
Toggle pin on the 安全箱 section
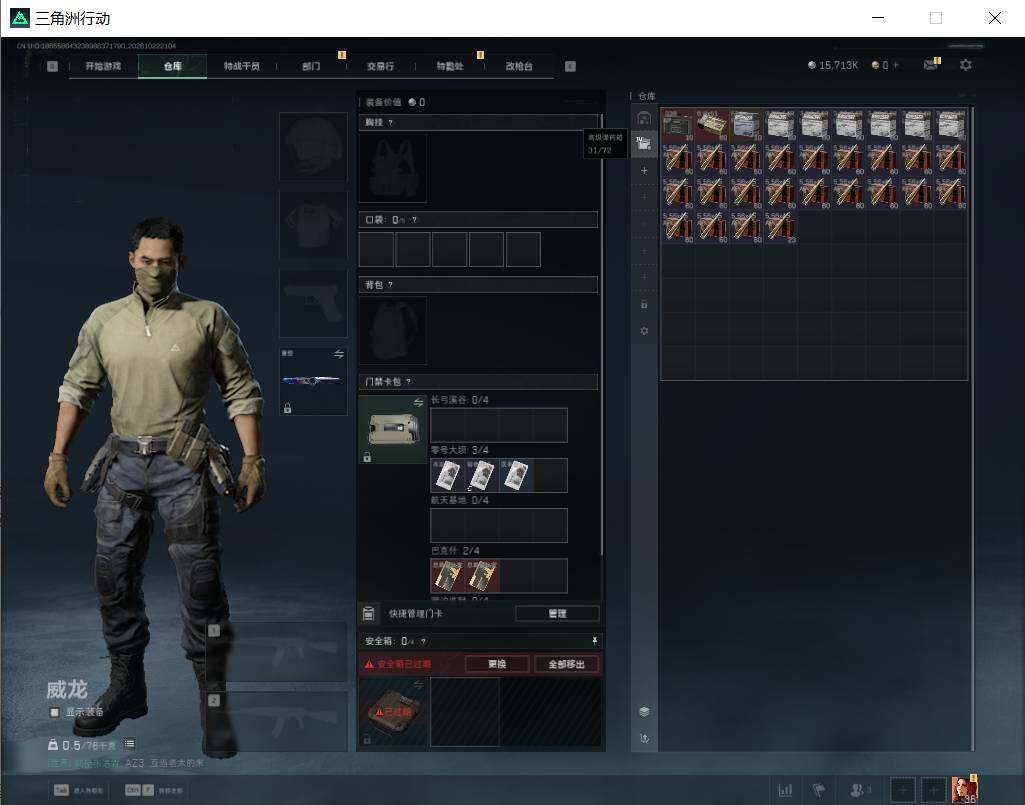click(594, 641)
